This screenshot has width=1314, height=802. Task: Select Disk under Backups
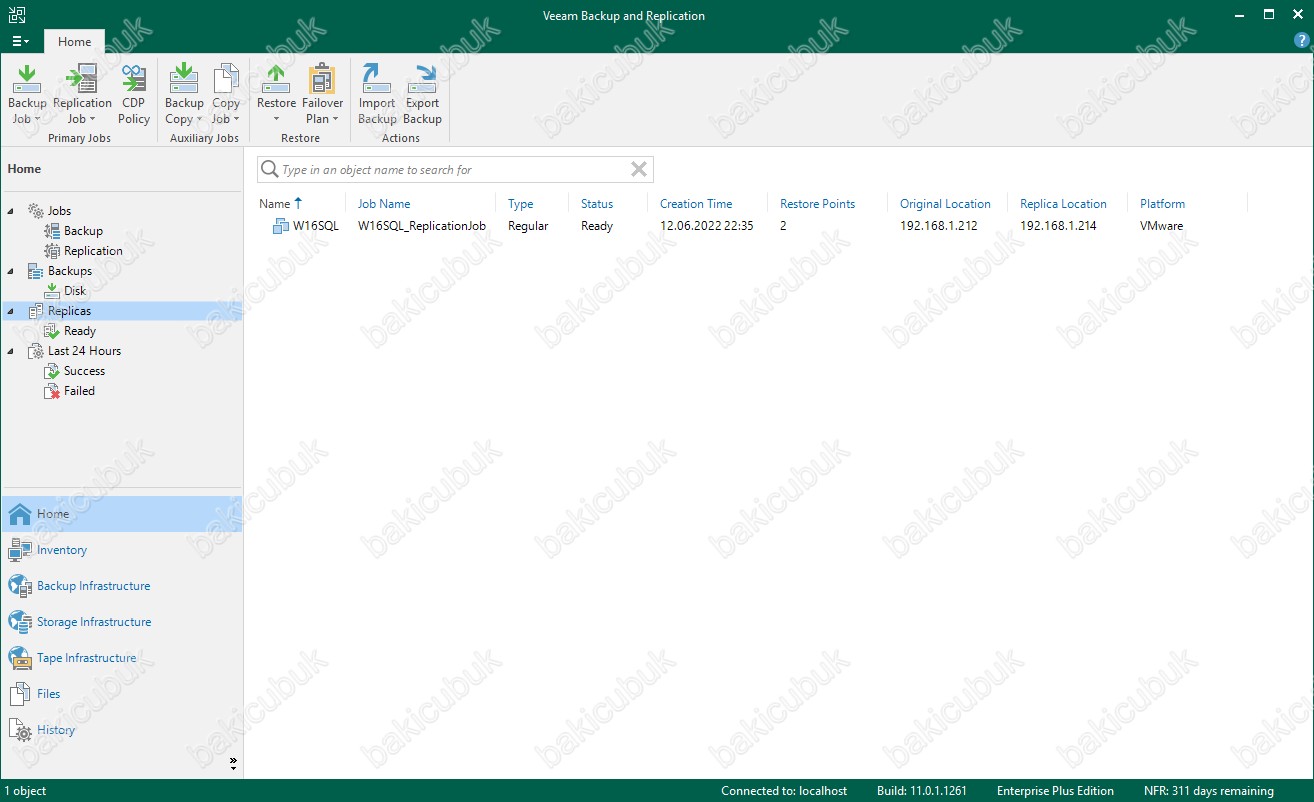click(75, 291)
